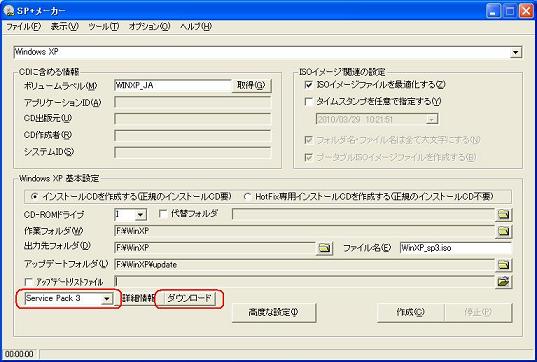The height and width of the screenshot is (362, 537).
Task: Expand the Windows XP OS selection dropdown
Action: click(515, 52)
